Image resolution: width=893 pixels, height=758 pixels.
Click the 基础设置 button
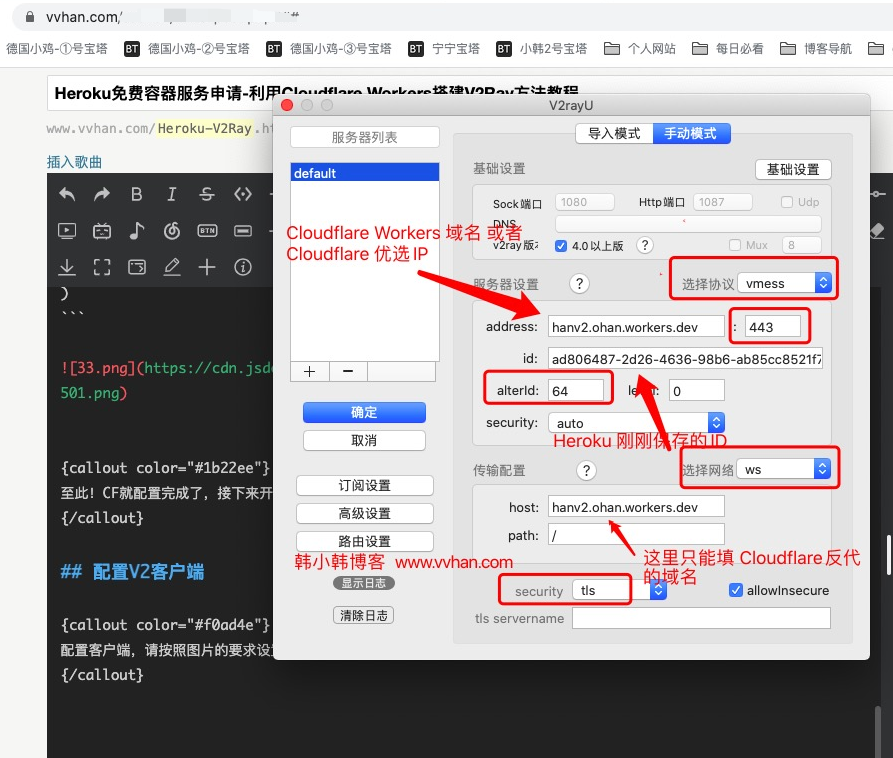click(793, 169)
